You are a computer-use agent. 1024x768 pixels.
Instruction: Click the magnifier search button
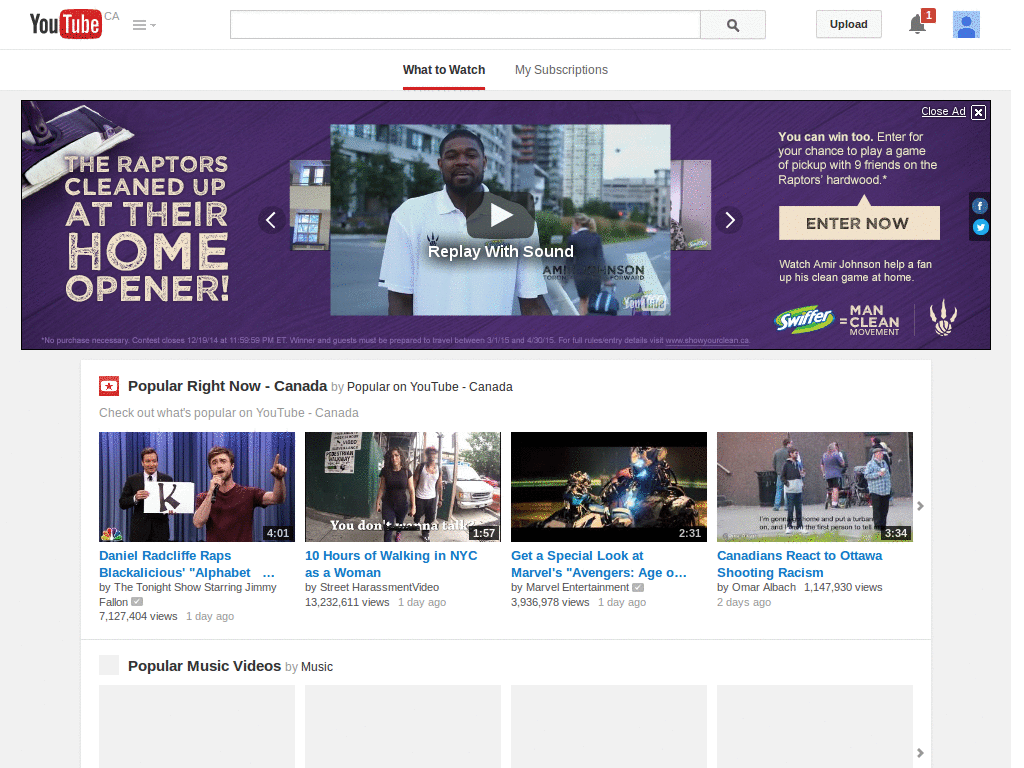tap(733, 25)
